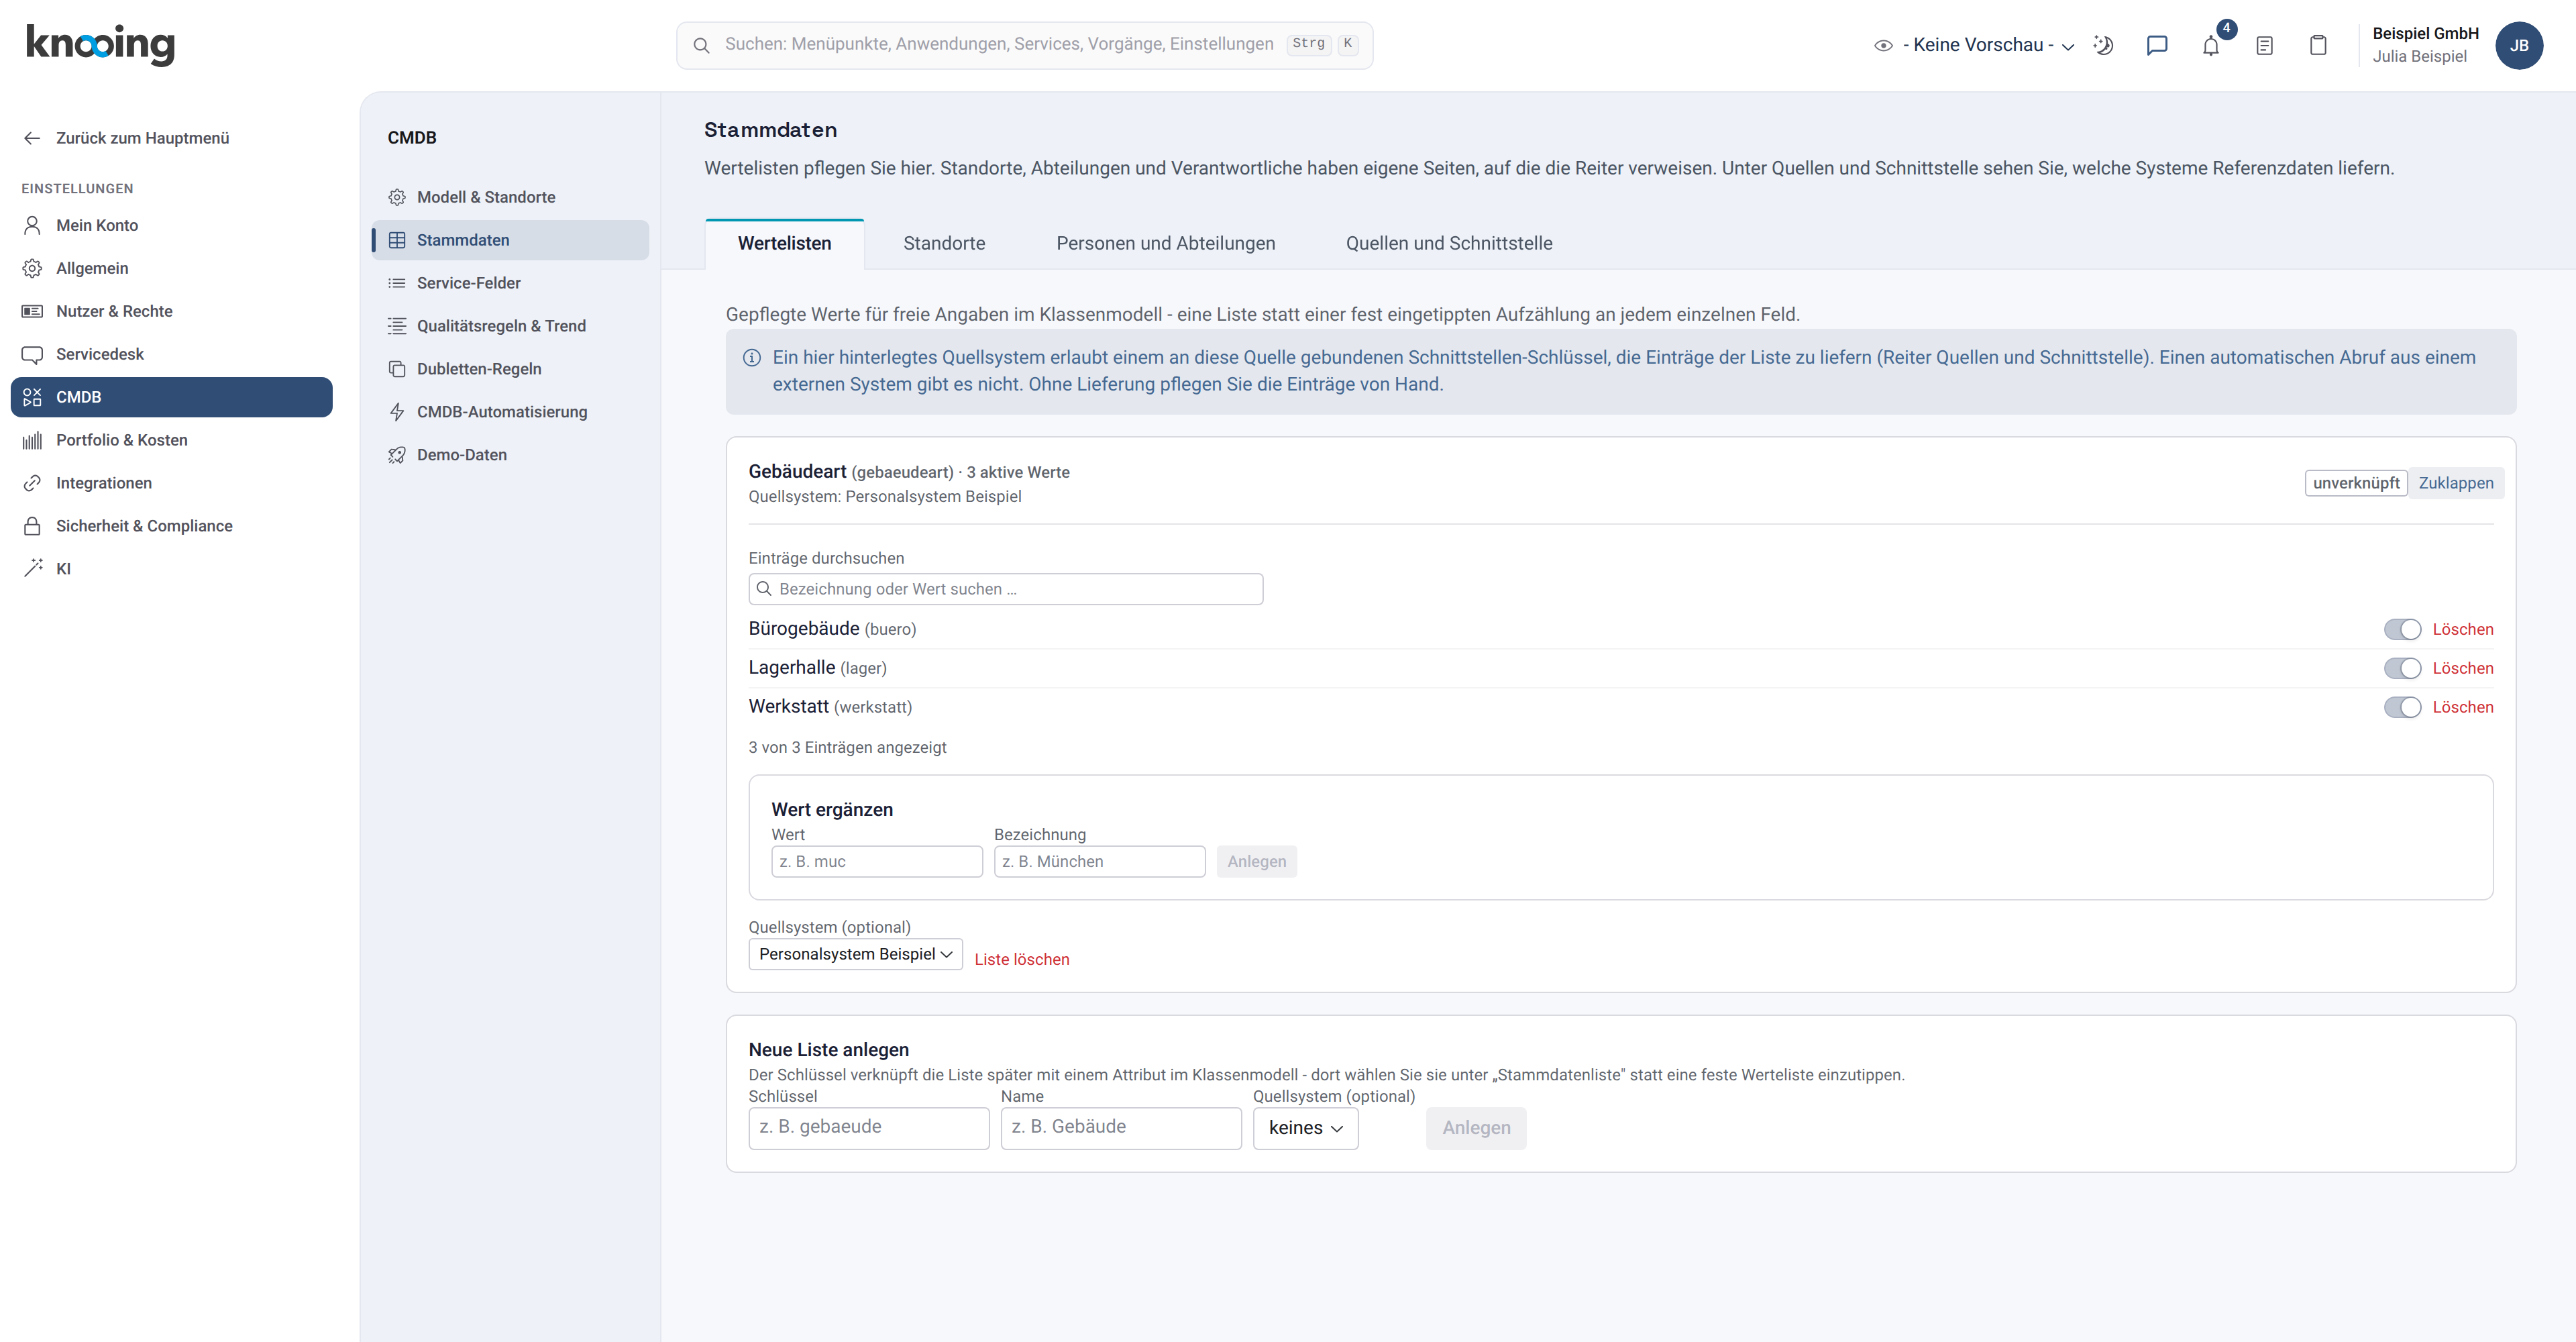Open the Keine Vorschau preview dropdown
The height and width of the screenshot is (1342, 2576).
tap(1975, 45)
